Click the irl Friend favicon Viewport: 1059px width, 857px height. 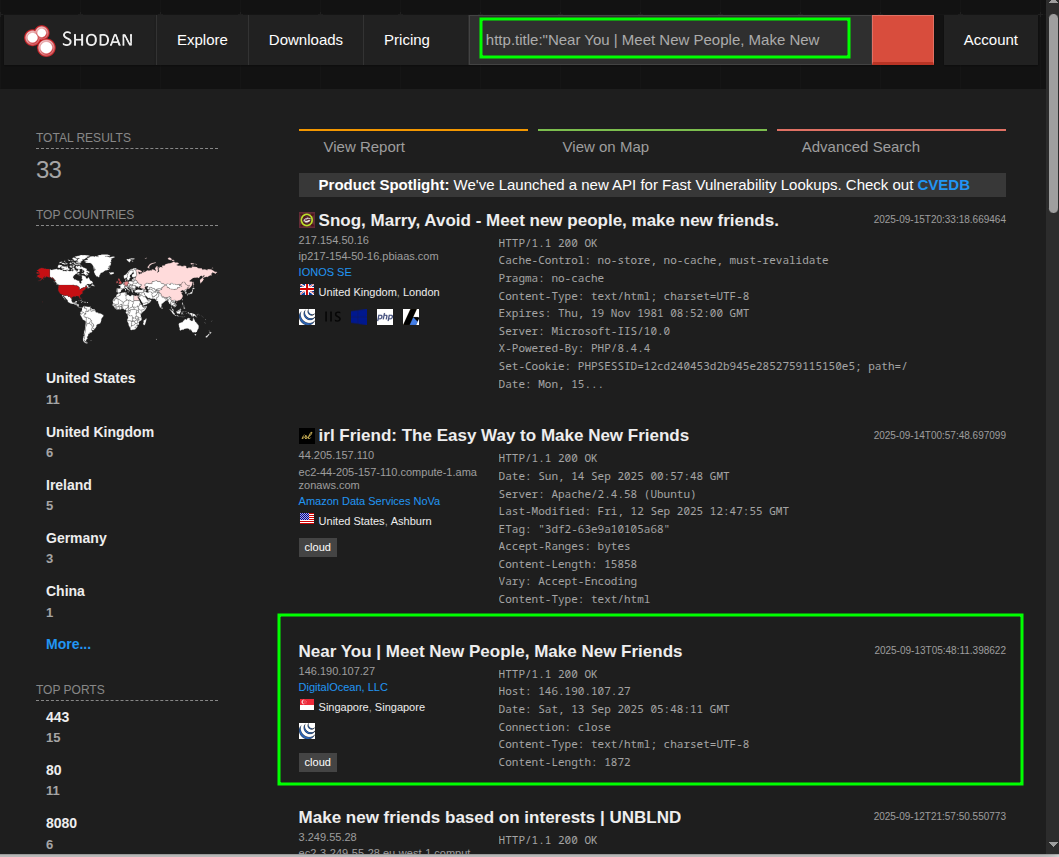pyautogui.click(x=307, y=436)
